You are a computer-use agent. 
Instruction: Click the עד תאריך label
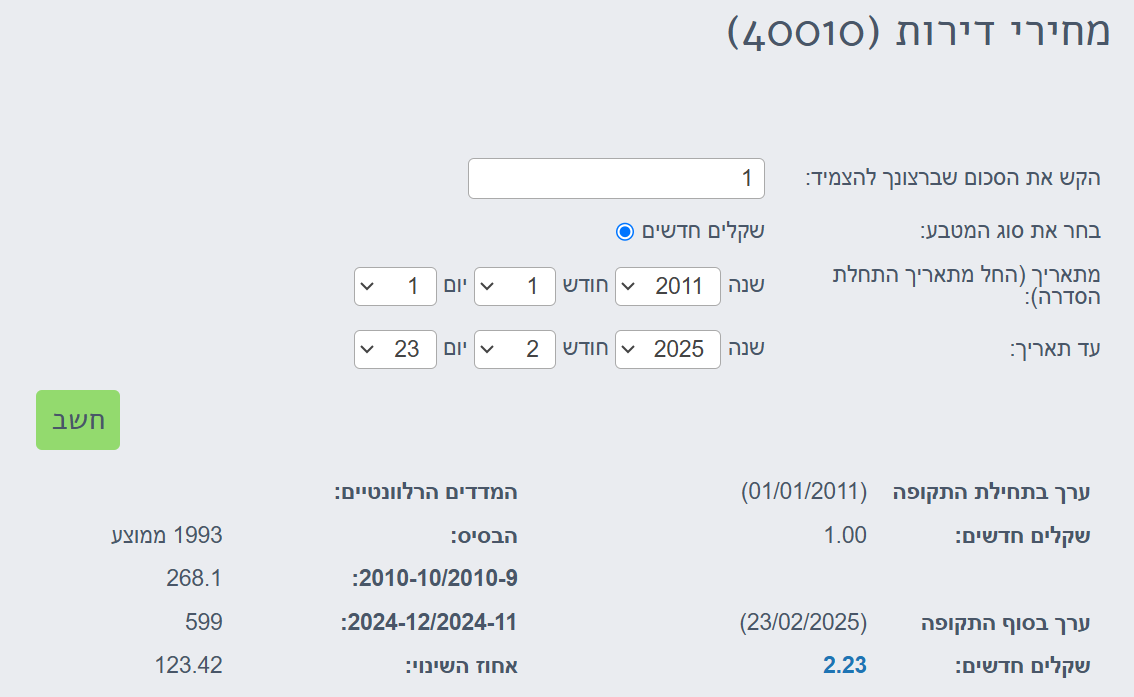pyautogui.click(x=1054, y=349)
